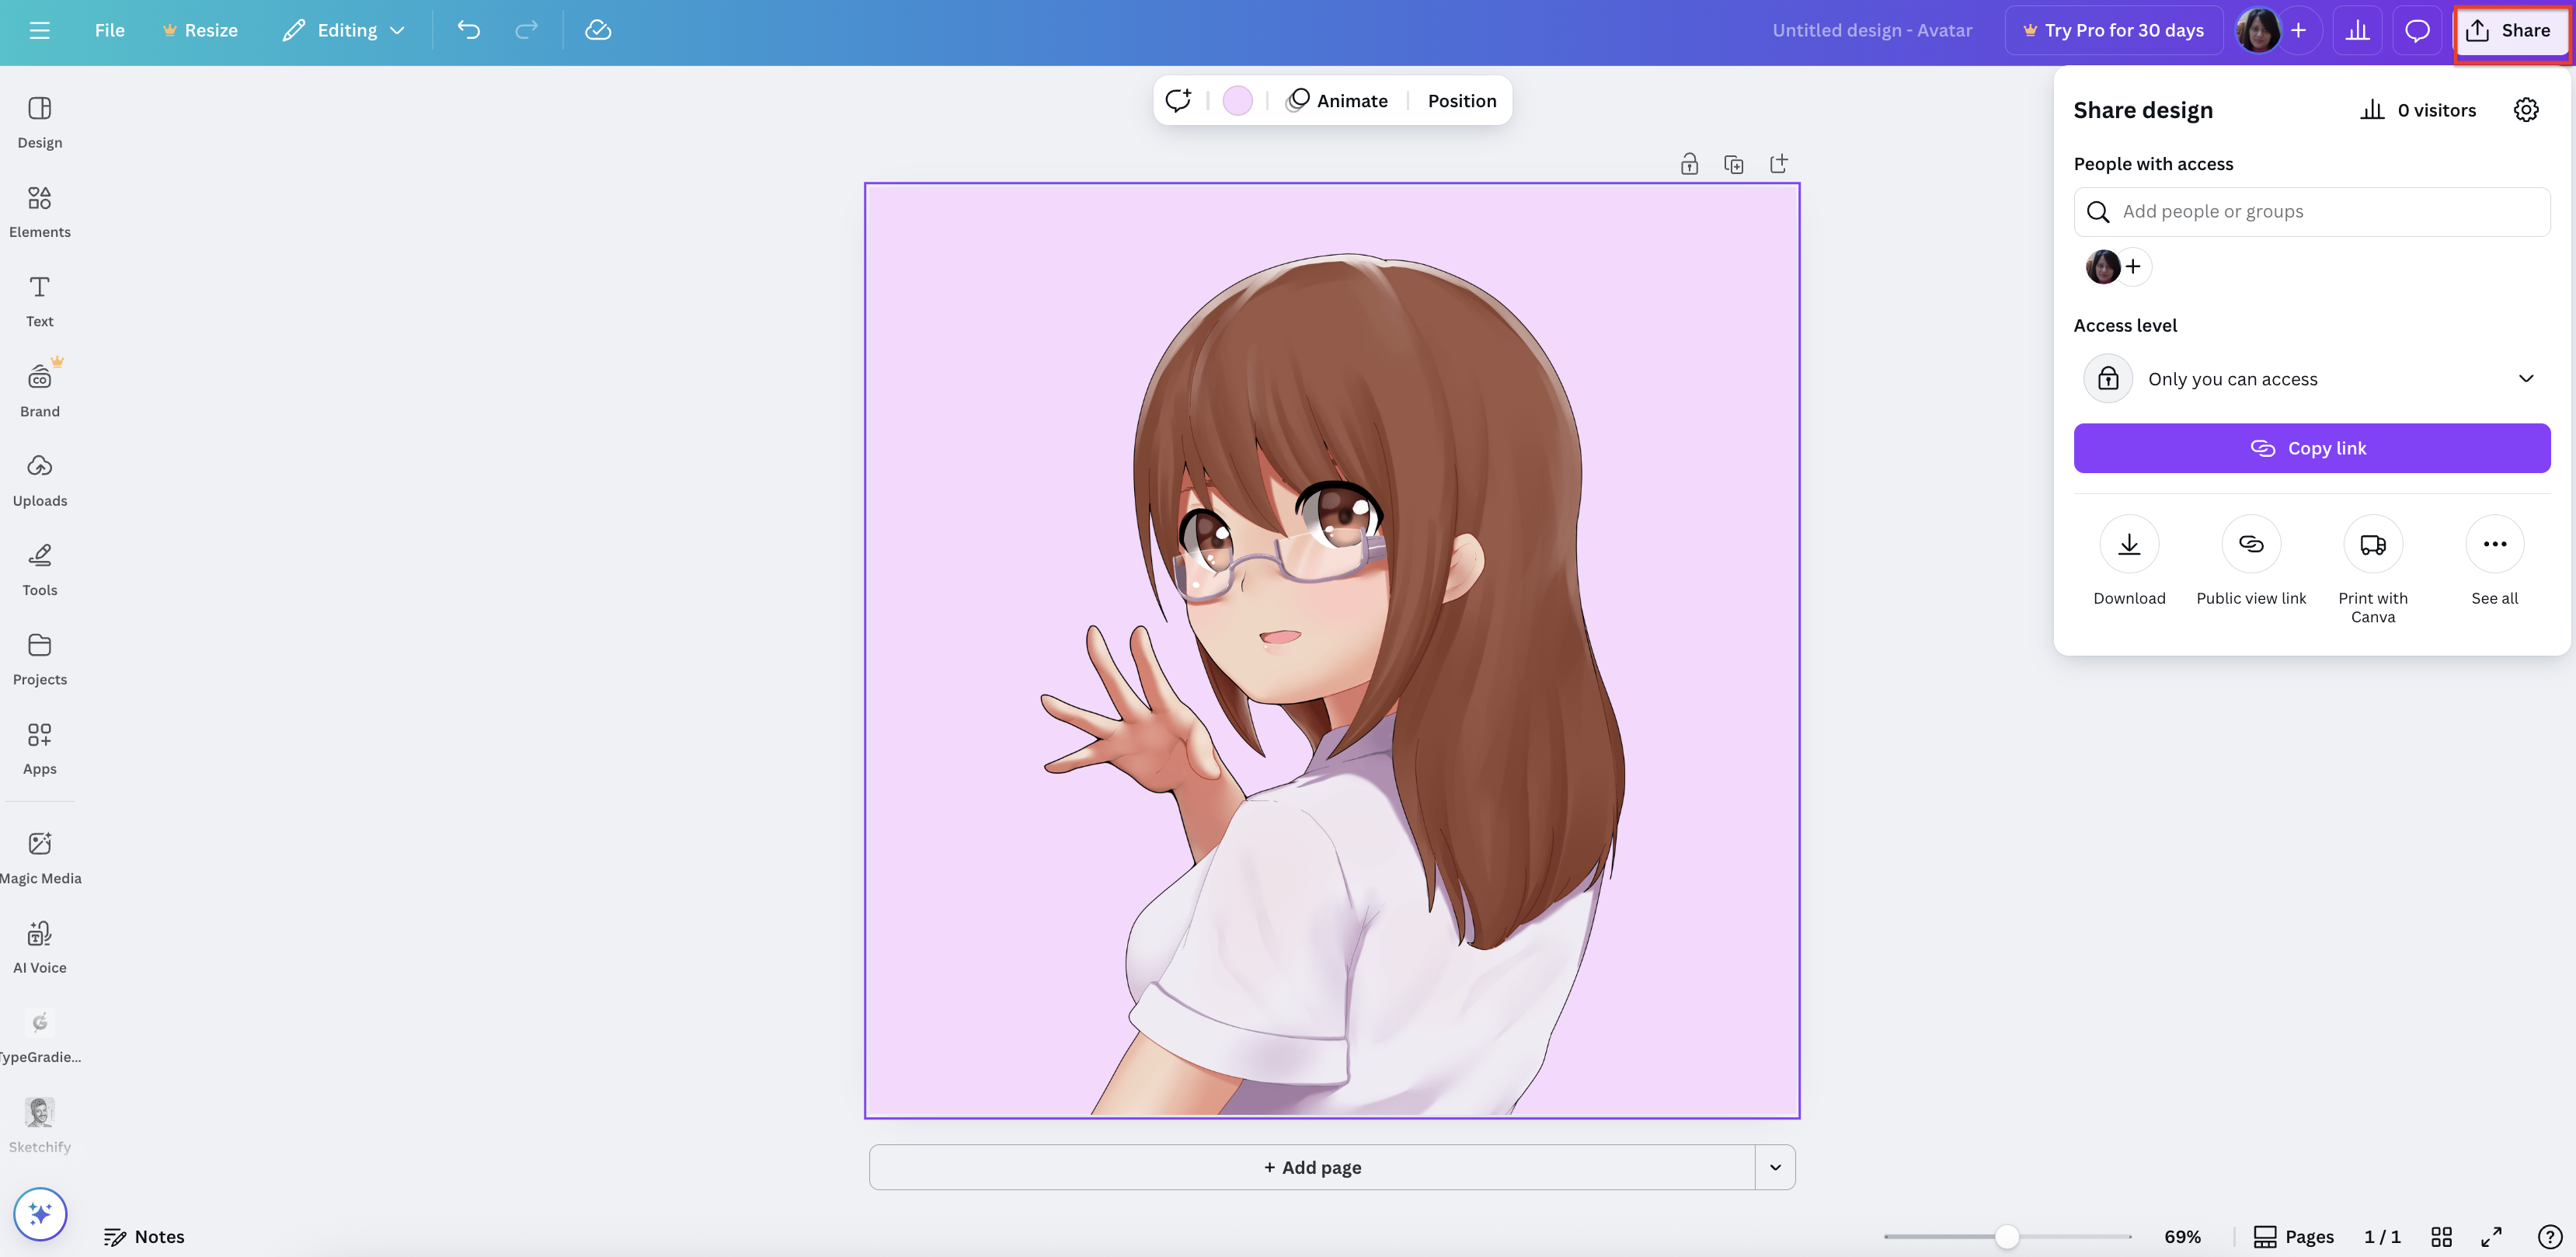Duplicate page using icon above canvas
Image resolution: width=2576 pixels, height=1257 pixels.
[1733, 164]
